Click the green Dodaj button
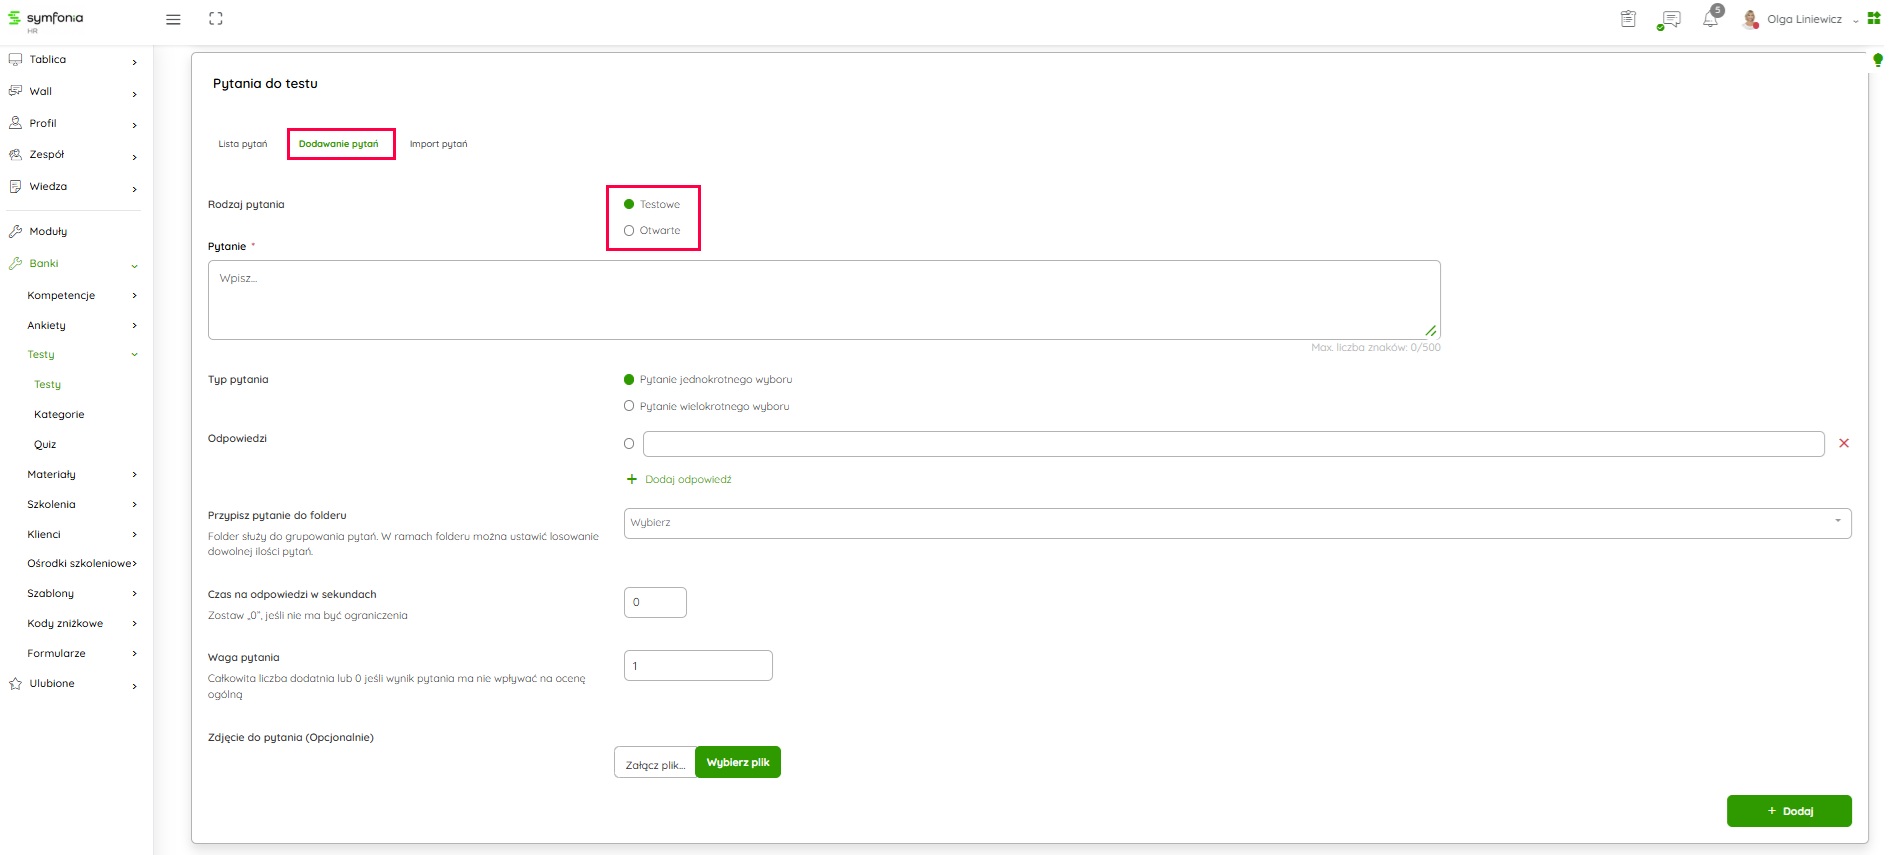1895x855 pixels. point(1788,811)
